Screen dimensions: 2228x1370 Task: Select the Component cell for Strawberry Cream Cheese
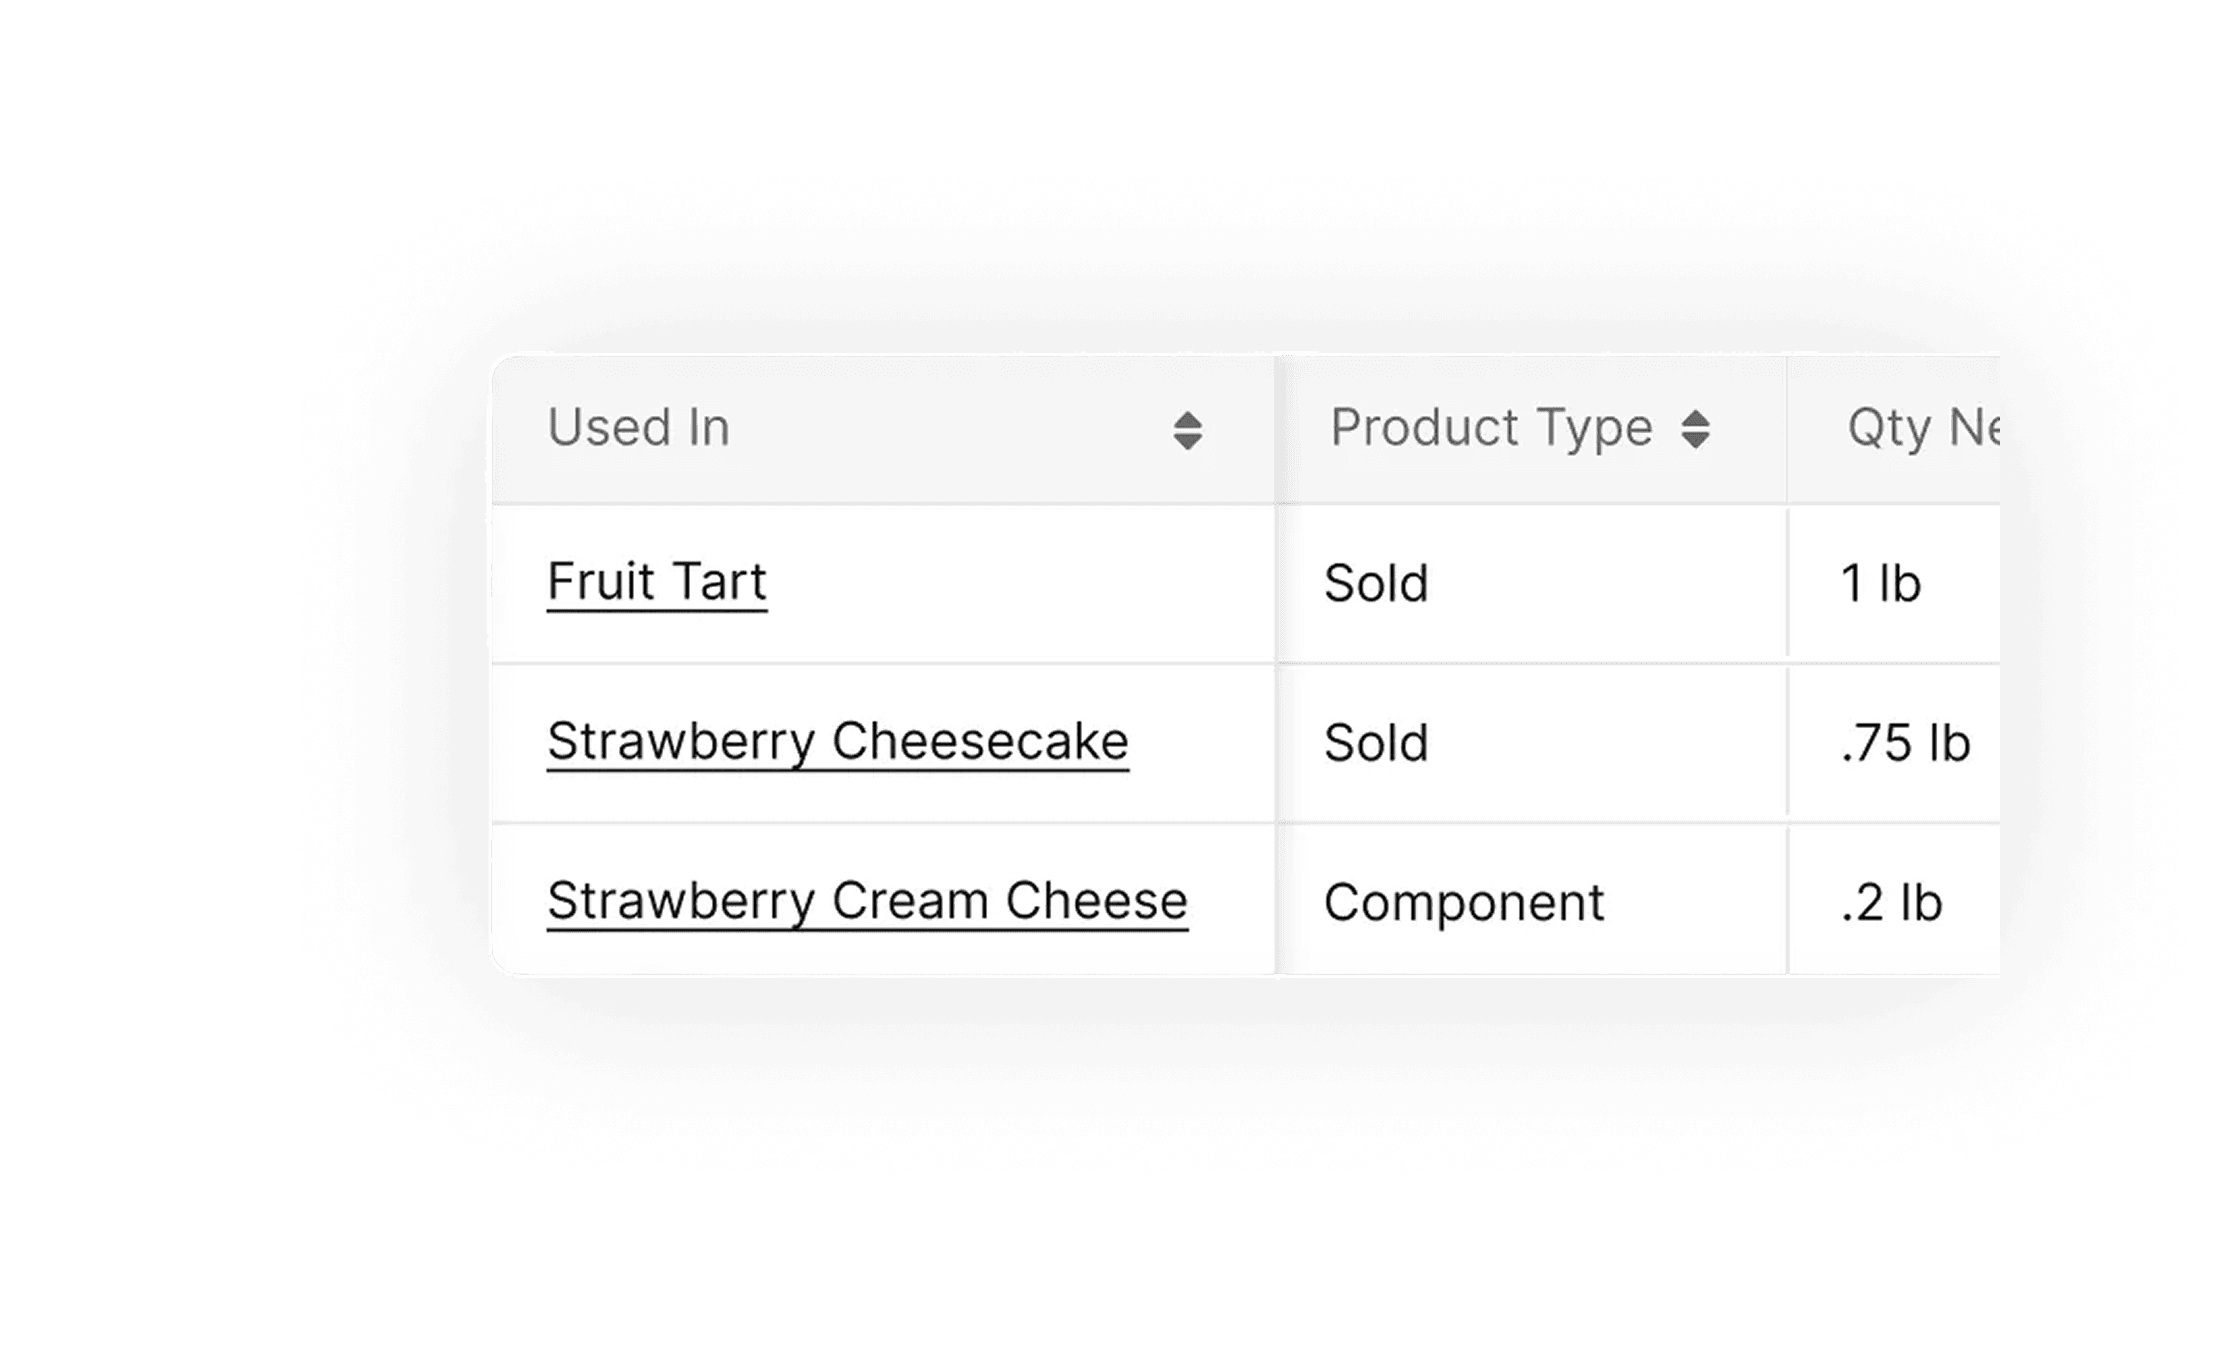click(x=1464, y=901)
